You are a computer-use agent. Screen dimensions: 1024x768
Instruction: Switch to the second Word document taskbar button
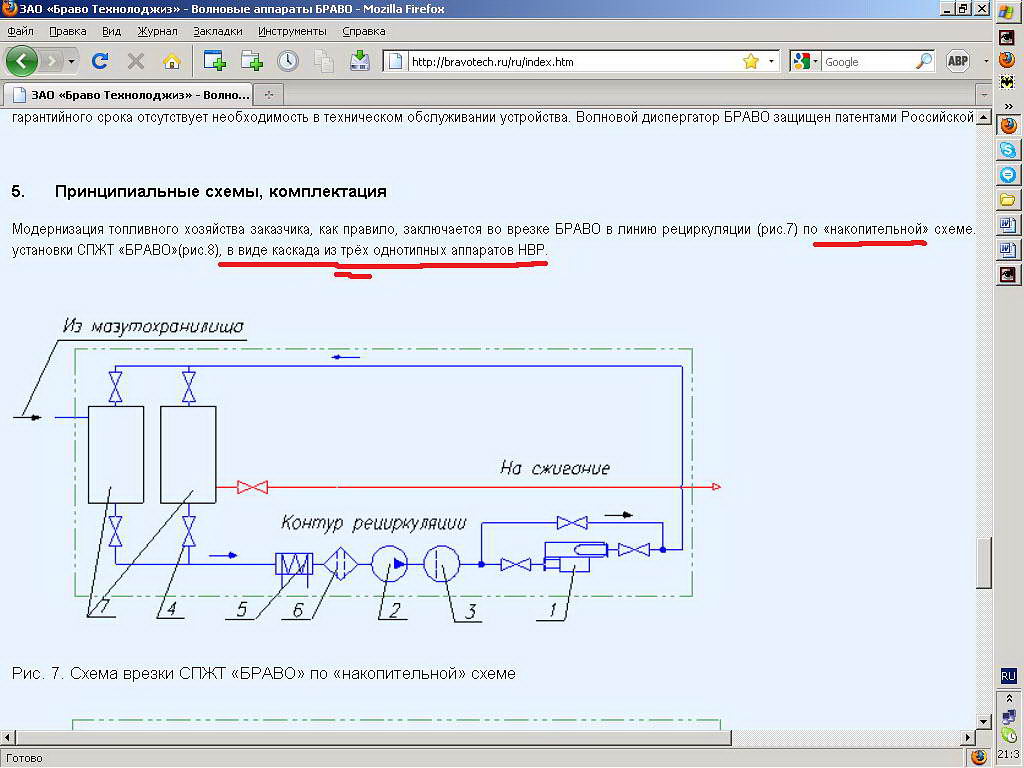(1008, 249)
